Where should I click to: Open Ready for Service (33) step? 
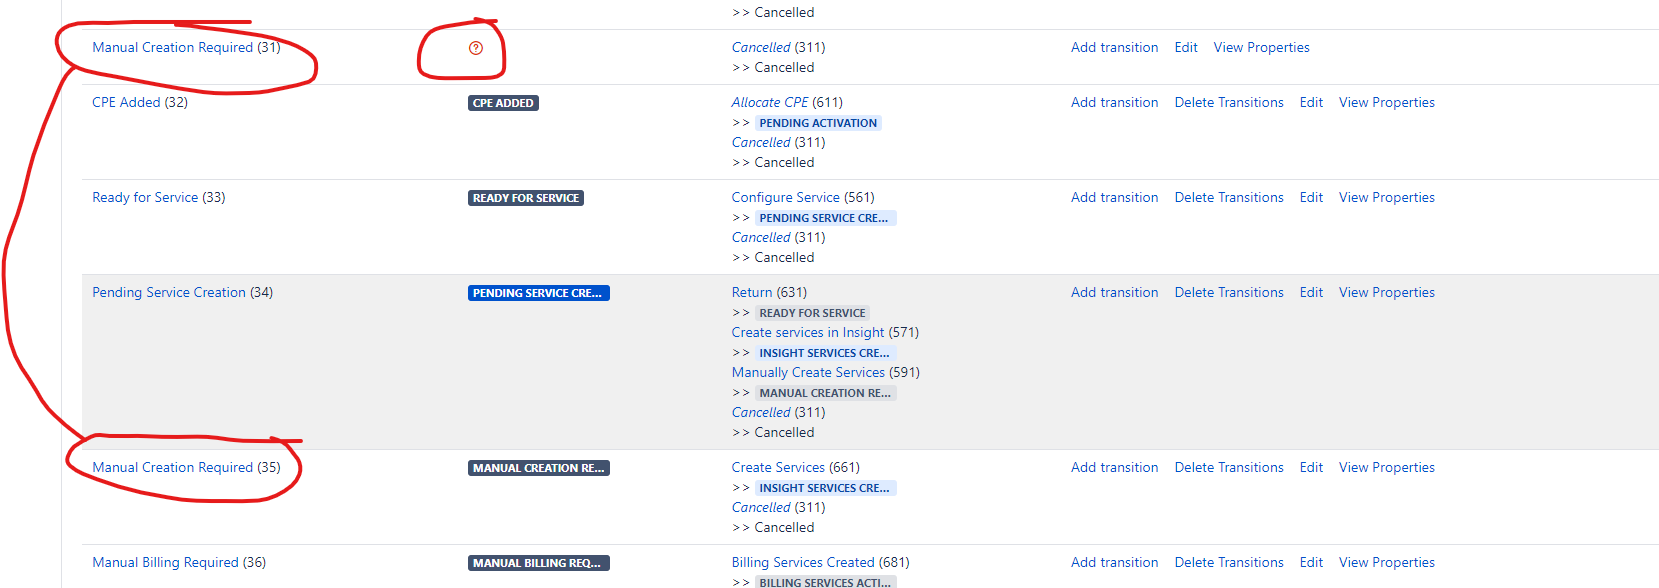click(x=145, y=197)
